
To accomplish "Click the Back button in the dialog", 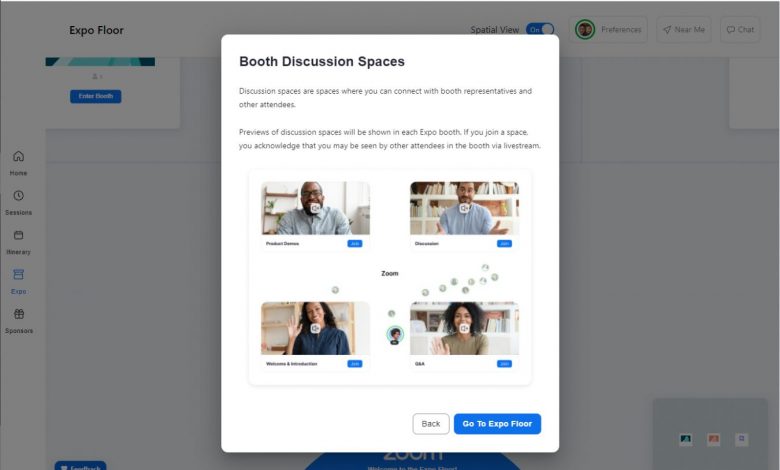I will 431,424.
